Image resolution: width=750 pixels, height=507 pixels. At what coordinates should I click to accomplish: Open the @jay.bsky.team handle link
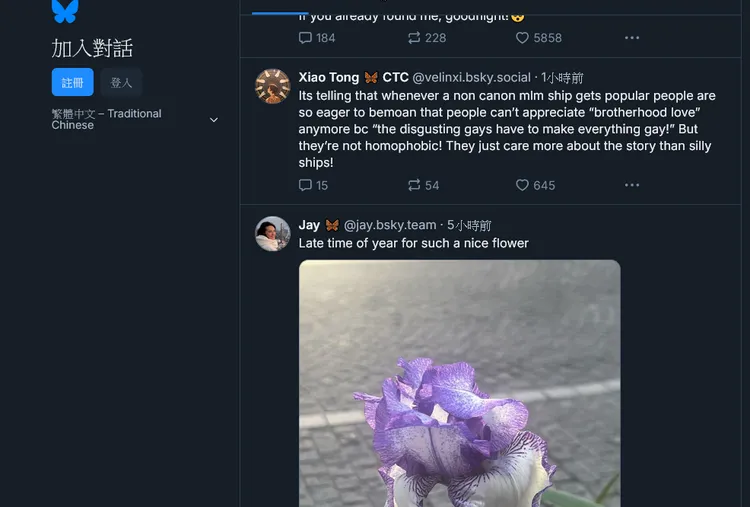390,225
